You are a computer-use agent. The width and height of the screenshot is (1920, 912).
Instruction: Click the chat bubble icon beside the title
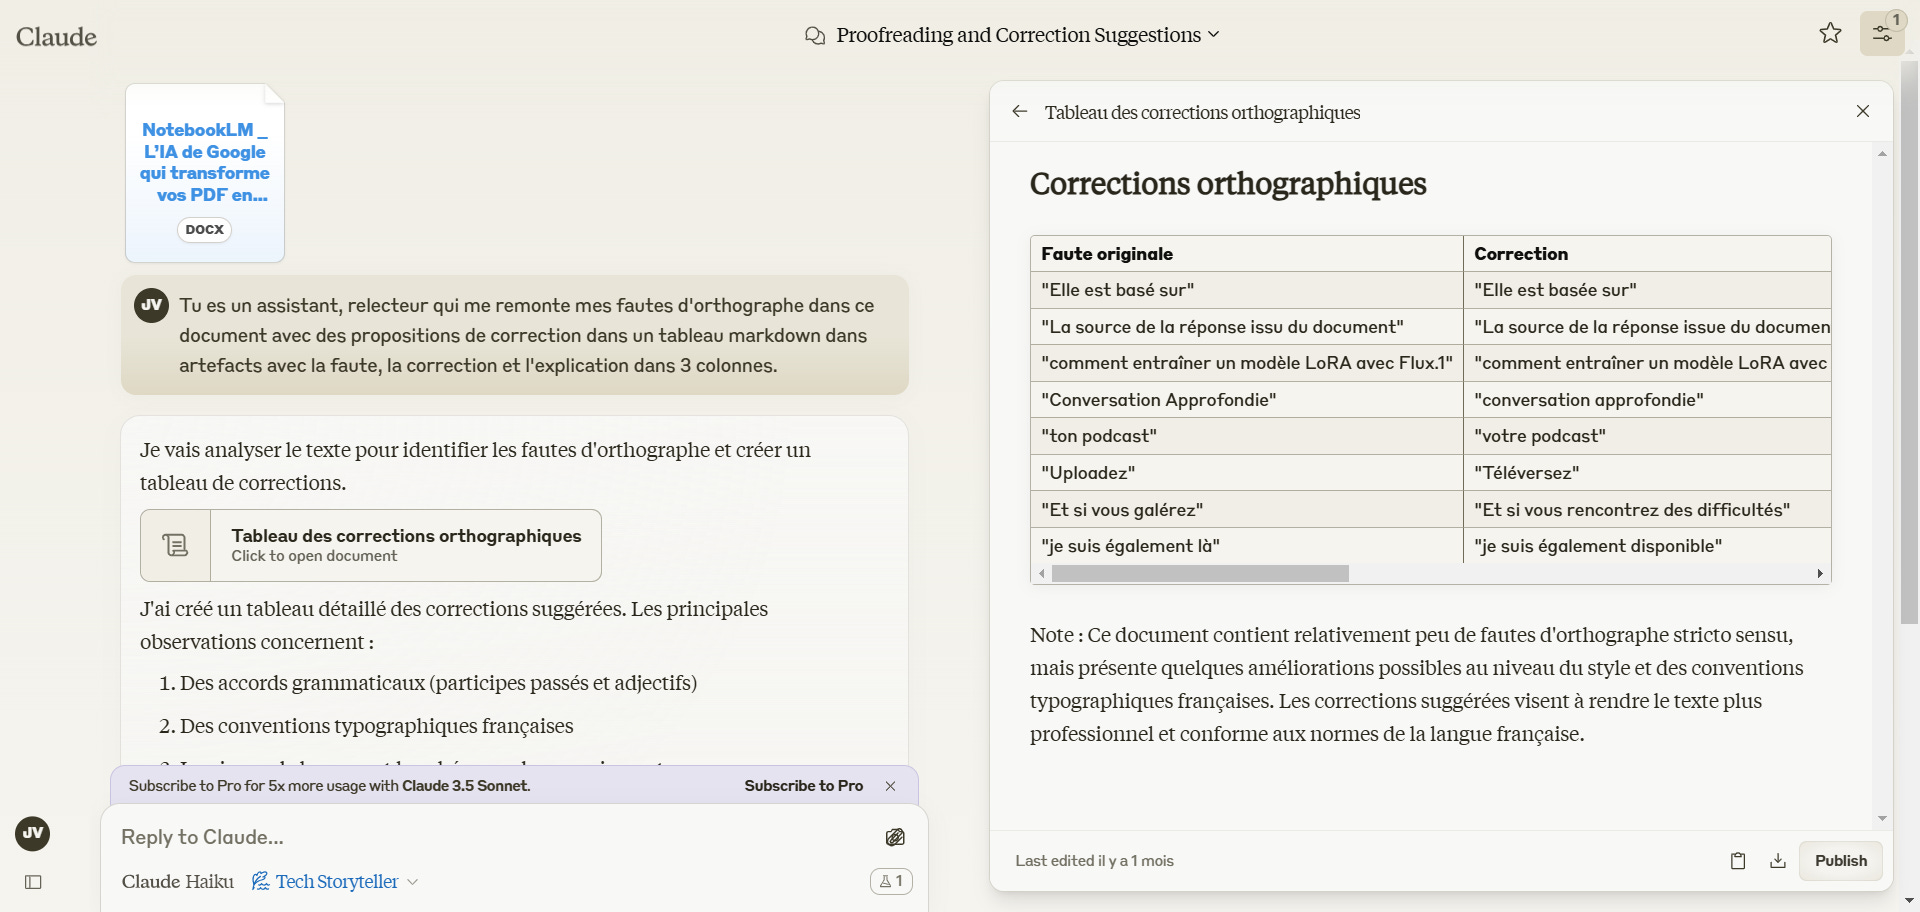pyautogui.click(x=815, y=36)
